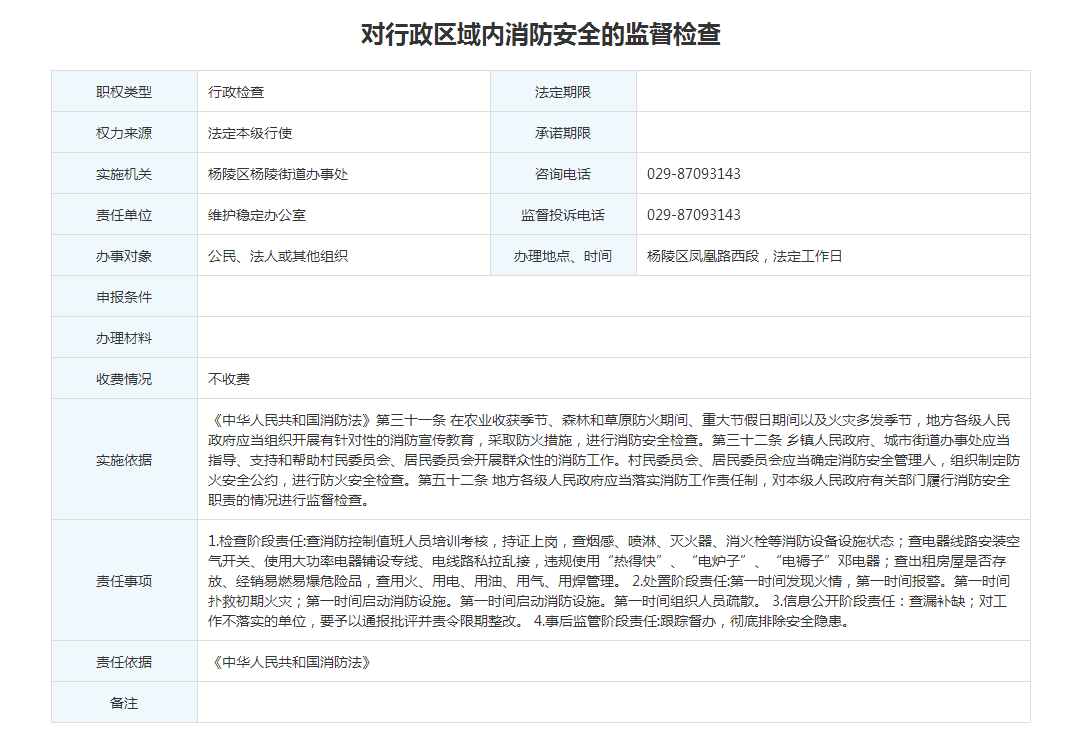1085x738 pixels.
Task: Select the 不收费 fee text
Action: (229, 379)
